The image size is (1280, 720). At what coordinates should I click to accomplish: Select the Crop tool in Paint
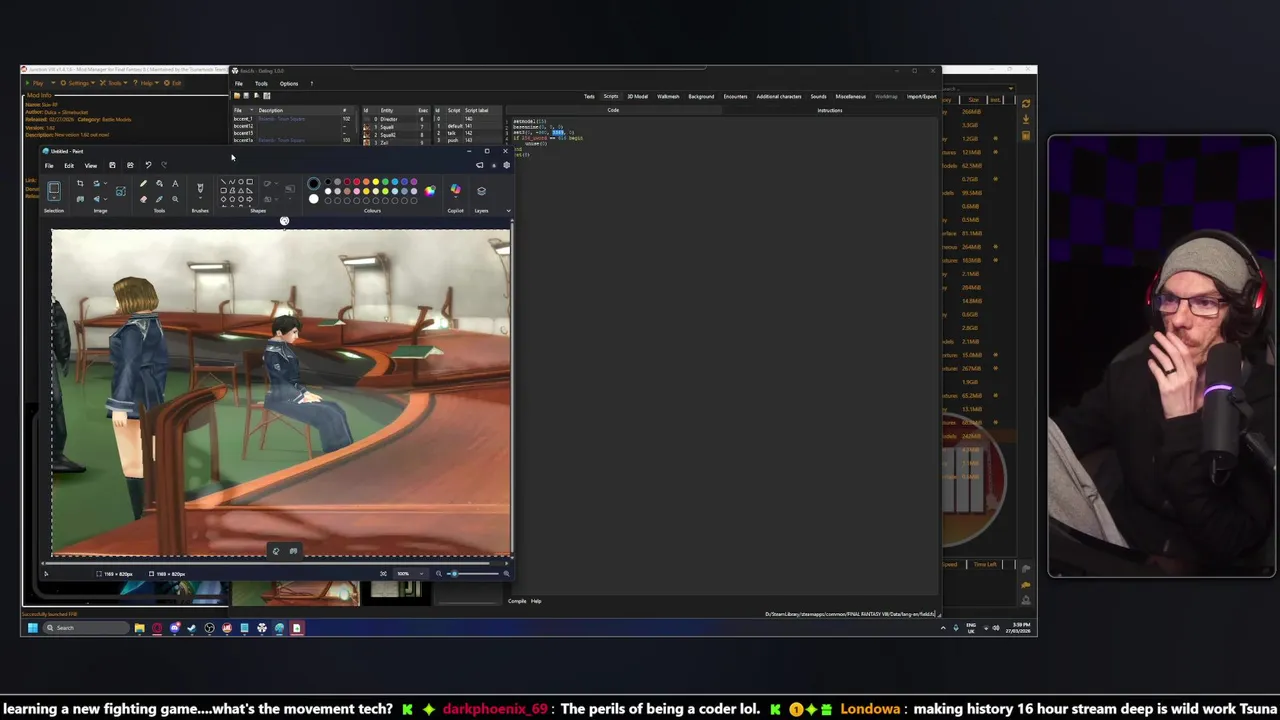(x=80, y=183)
